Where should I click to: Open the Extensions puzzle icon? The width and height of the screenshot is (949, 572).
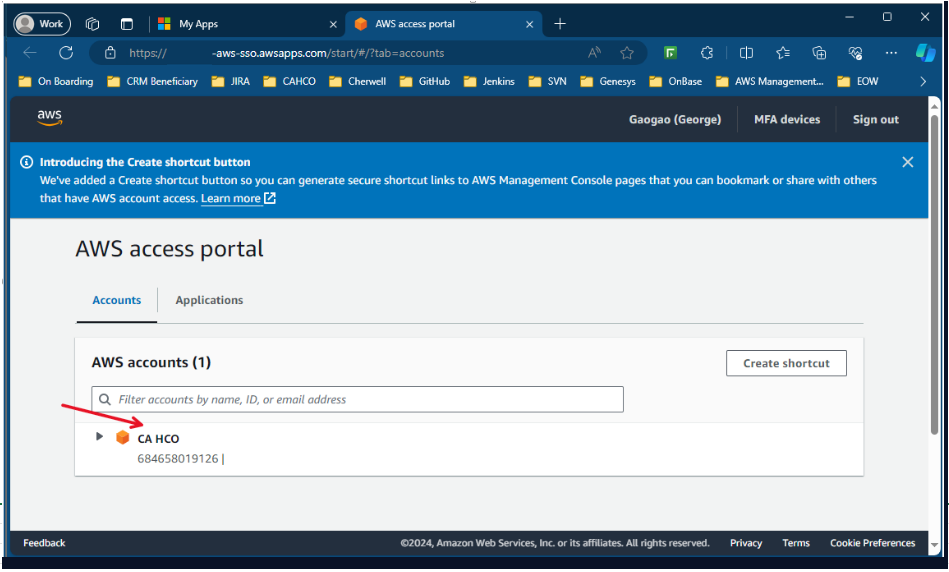[x=706, y=53]
